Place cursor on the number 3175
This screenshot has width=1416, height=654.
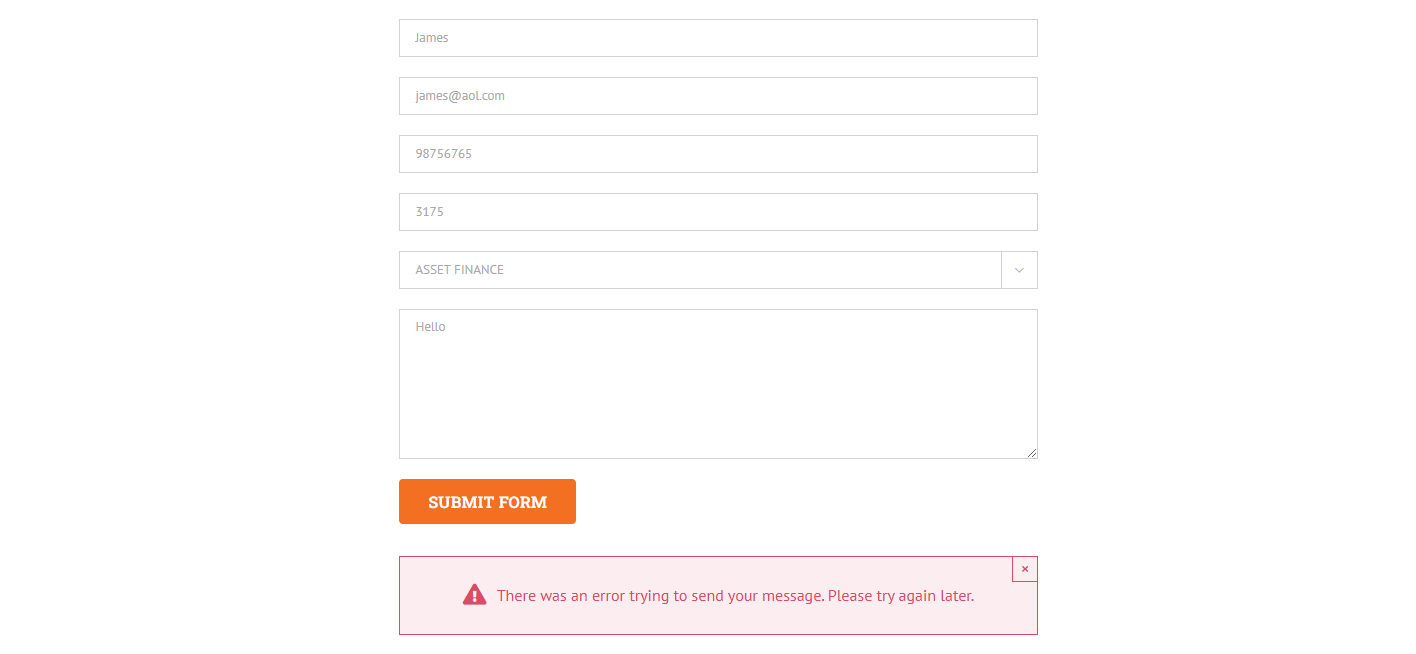click(429, 212)
